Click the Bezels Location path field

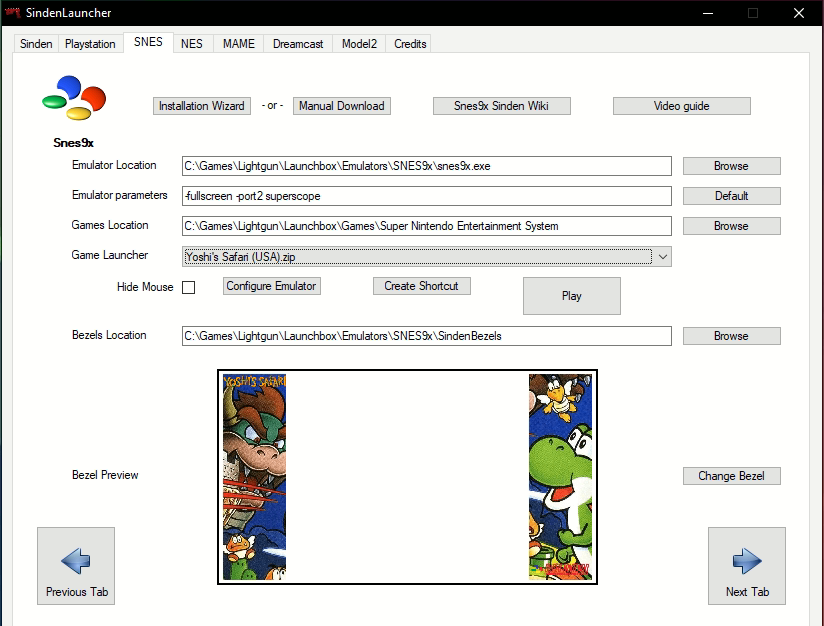point(427,336)
